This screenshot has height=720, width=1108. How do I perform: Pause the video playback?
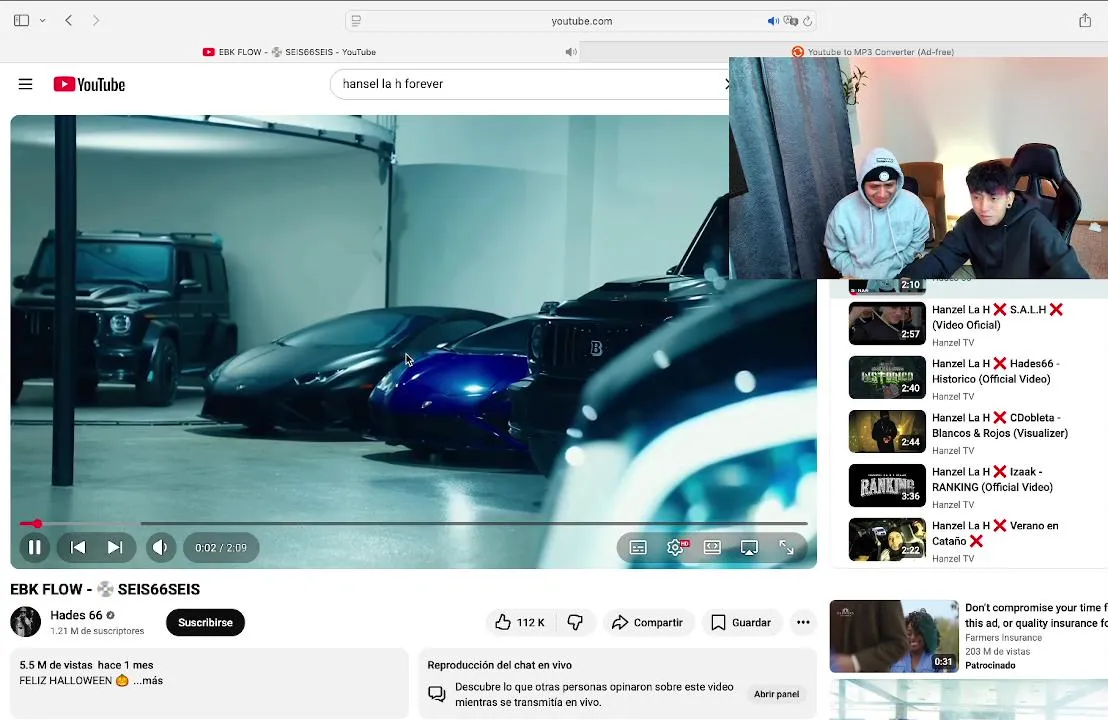pos(35,547)
